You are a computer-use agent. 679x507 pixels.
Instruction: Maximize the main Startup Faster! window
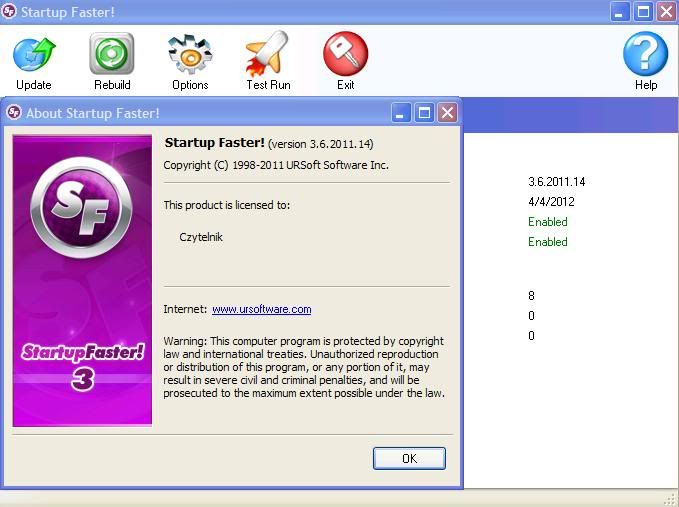(643, 12)
